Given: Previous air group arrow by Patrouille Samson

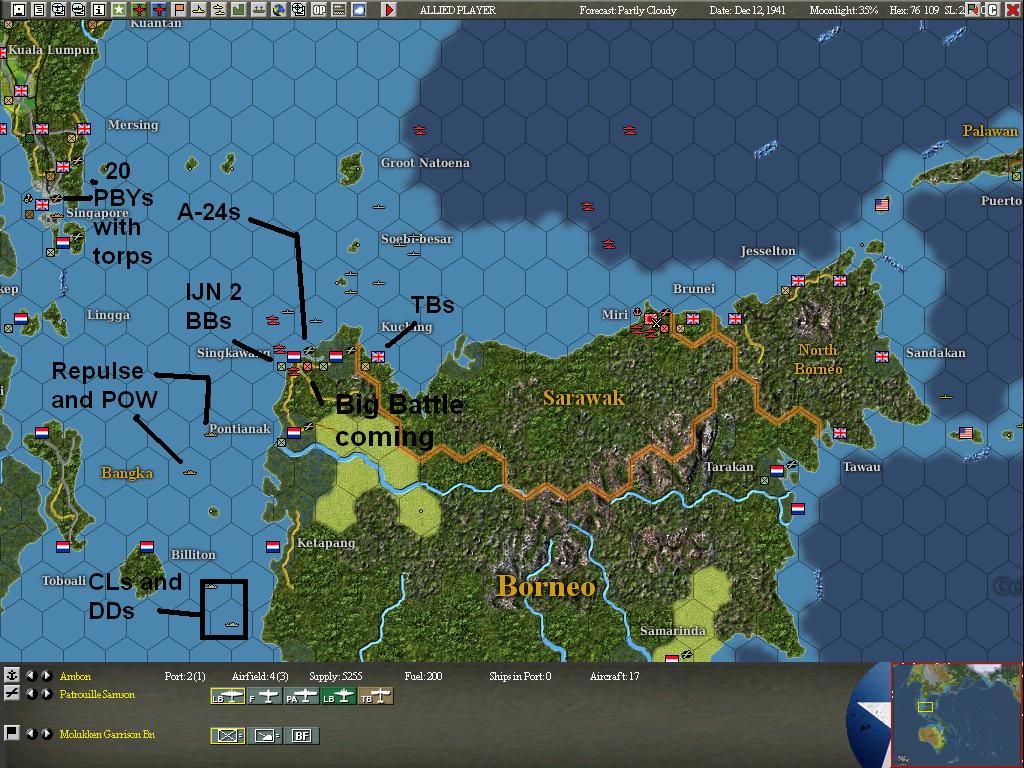Looking at the screenshot, I should coord(31,694).
